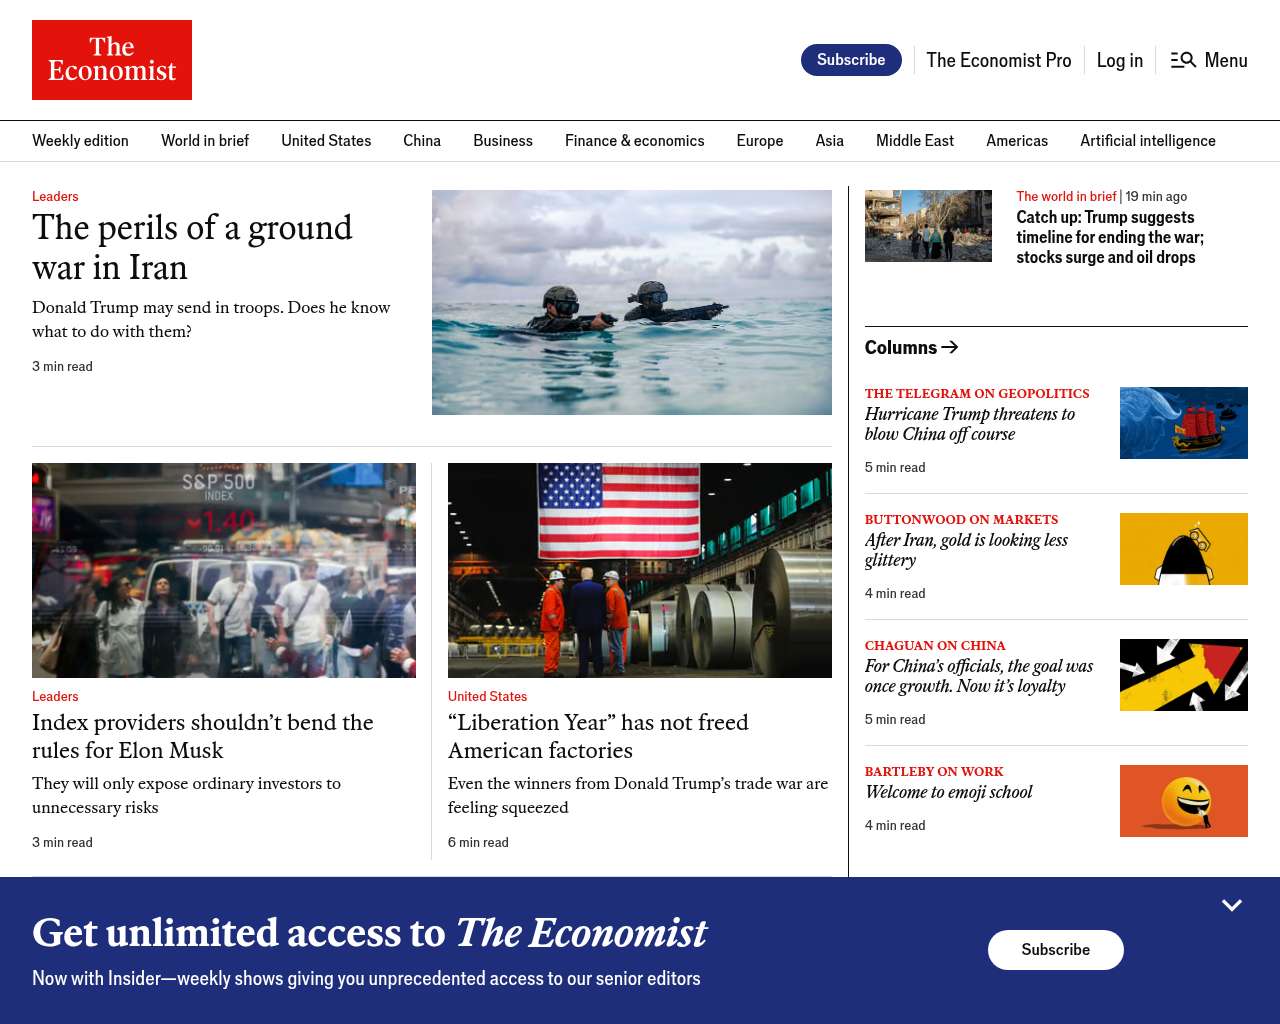Viewport: 1280px width, 1024px height.
Task: Click the Telegram column ship illustration
Action: [1184, 423]
